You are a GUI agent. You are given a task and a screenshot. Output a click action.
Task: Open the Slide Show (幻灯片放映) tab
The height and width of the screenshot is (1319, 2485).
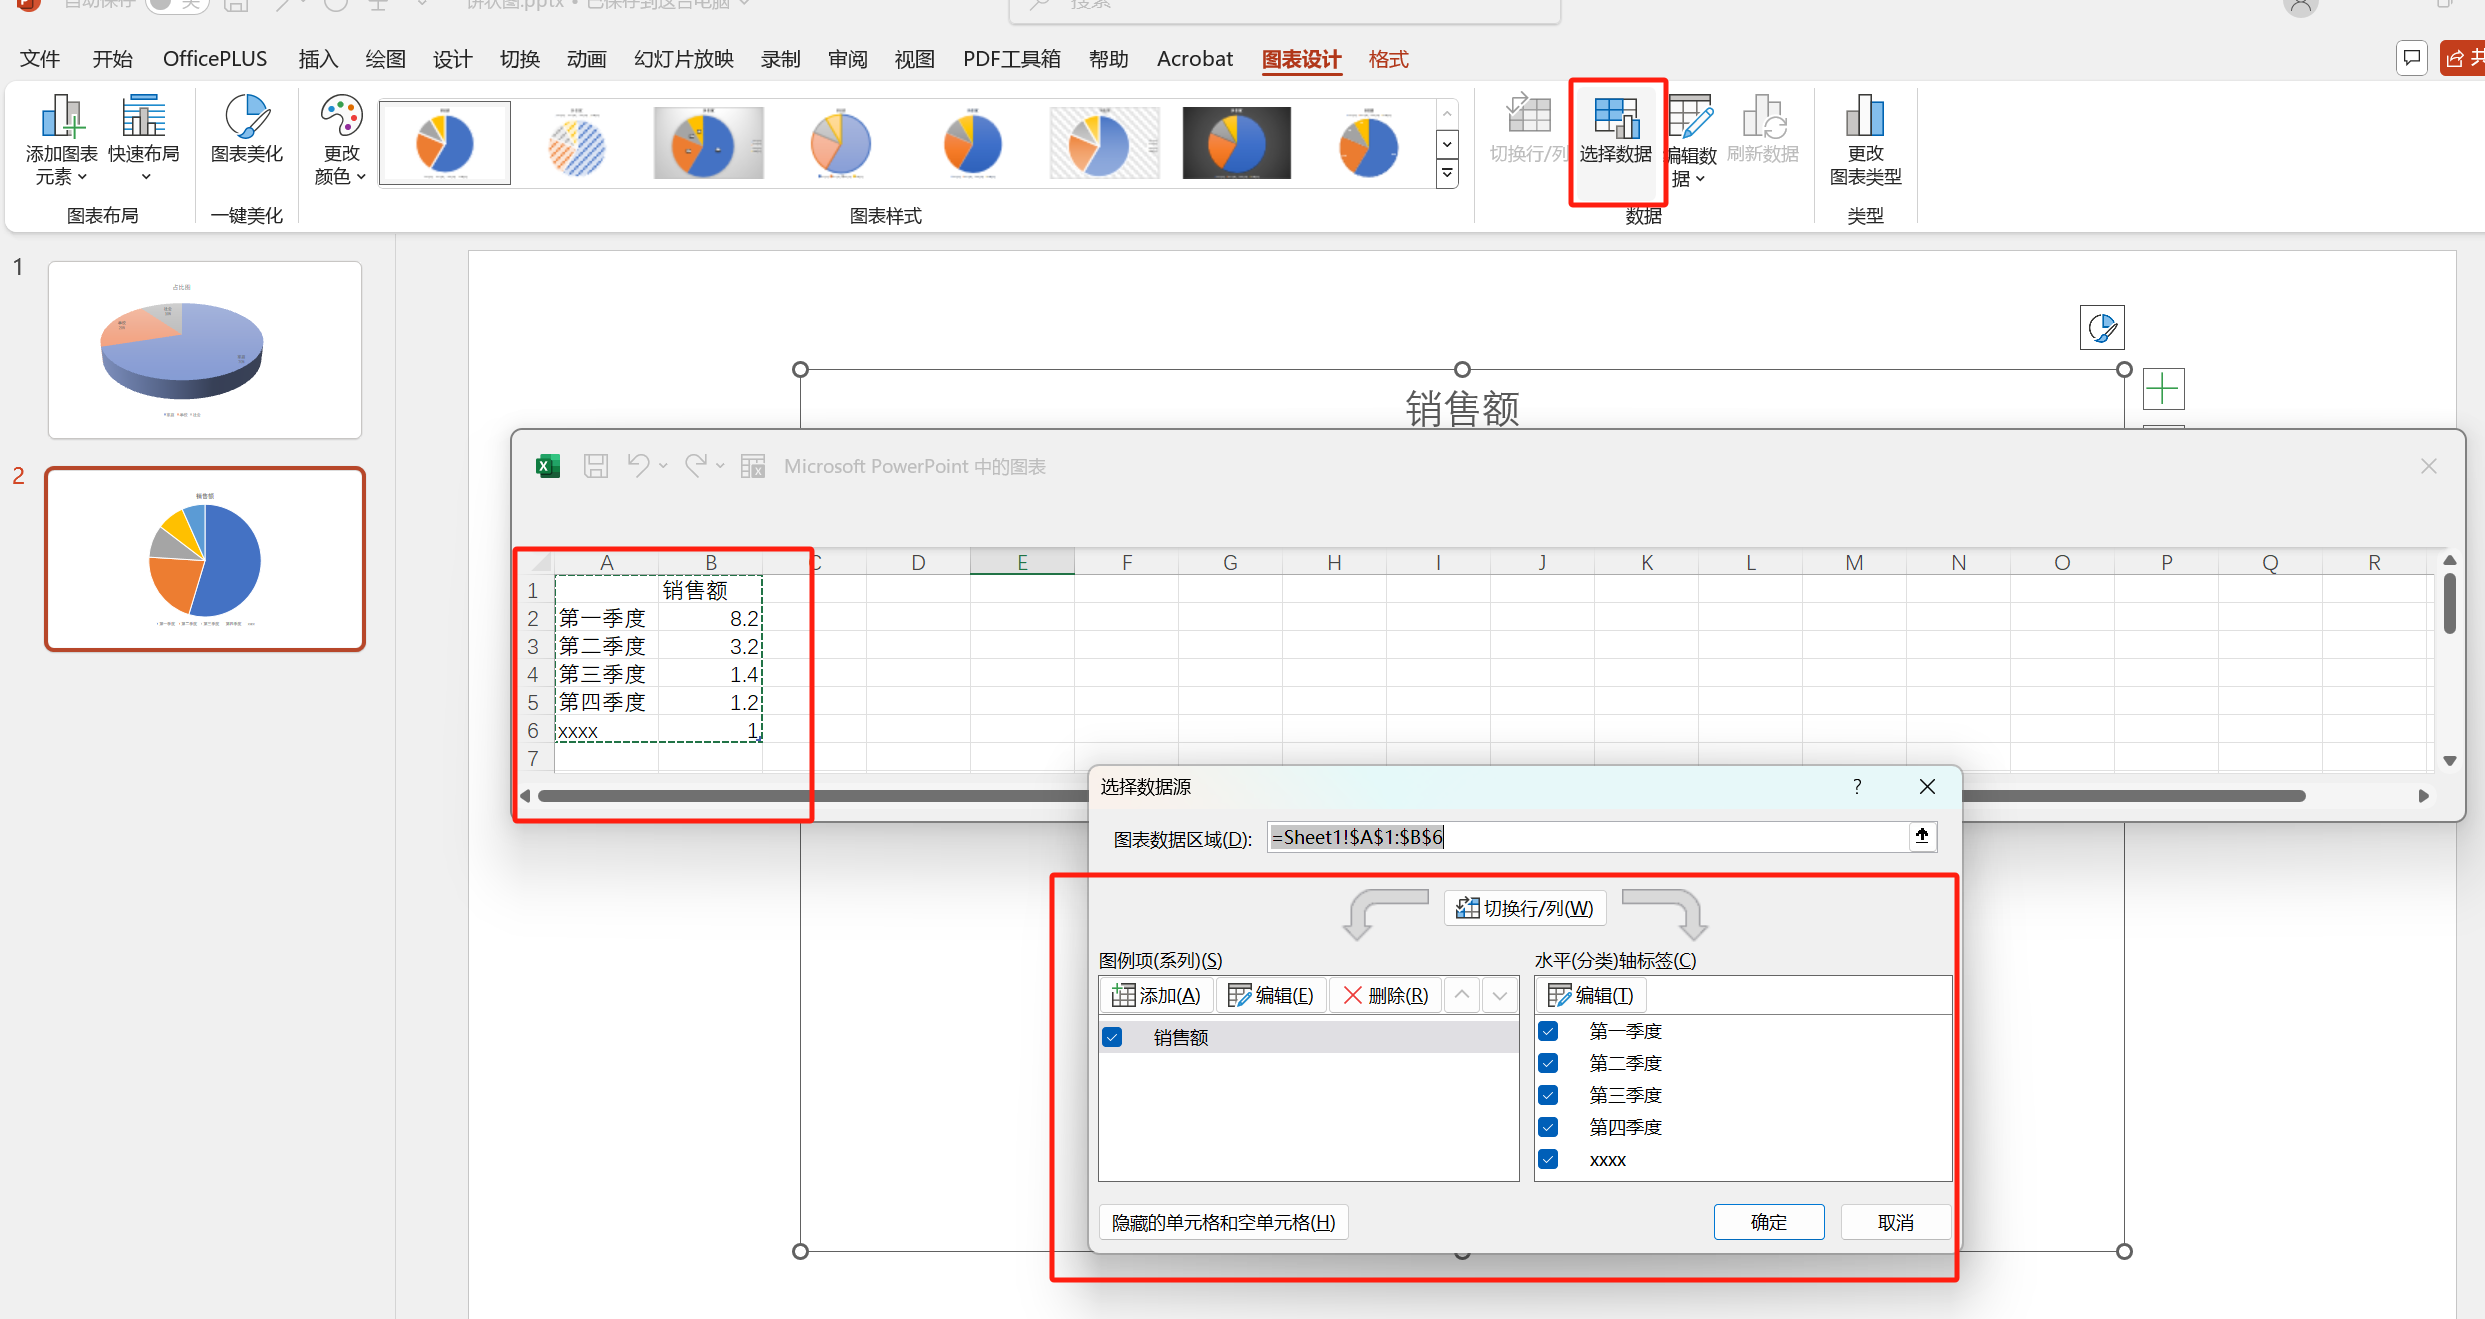click(684, 59)
